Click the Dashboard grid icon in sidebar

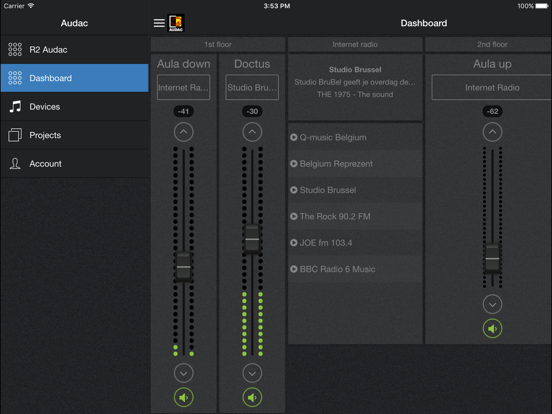[15, 78]
